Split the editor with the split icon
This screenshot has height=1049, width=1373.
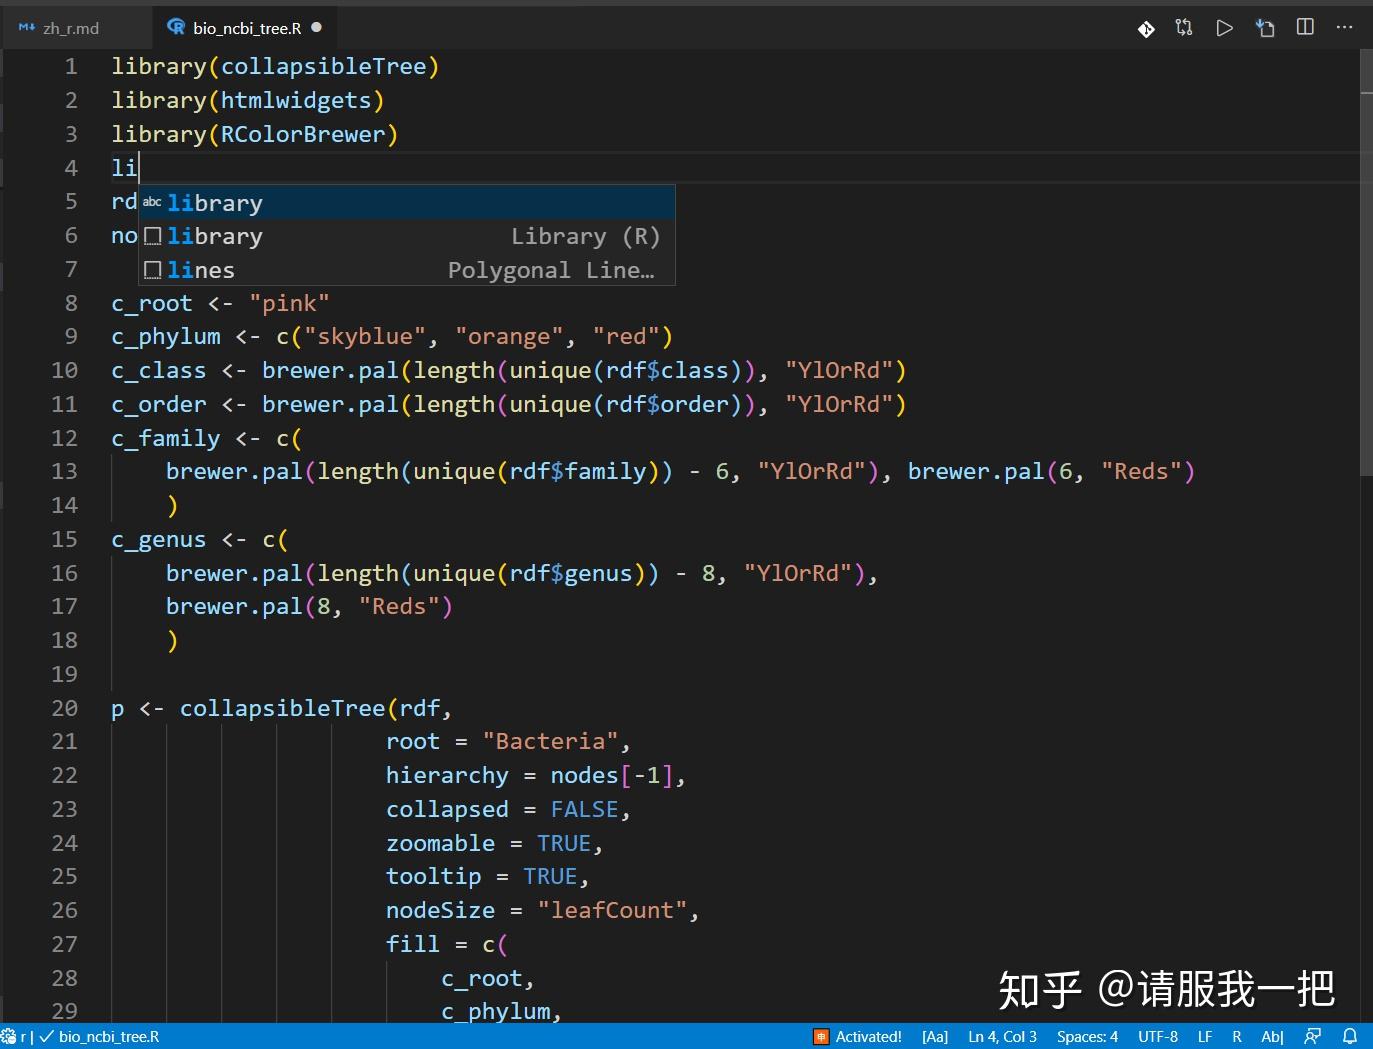click(x=1305, y=27)
